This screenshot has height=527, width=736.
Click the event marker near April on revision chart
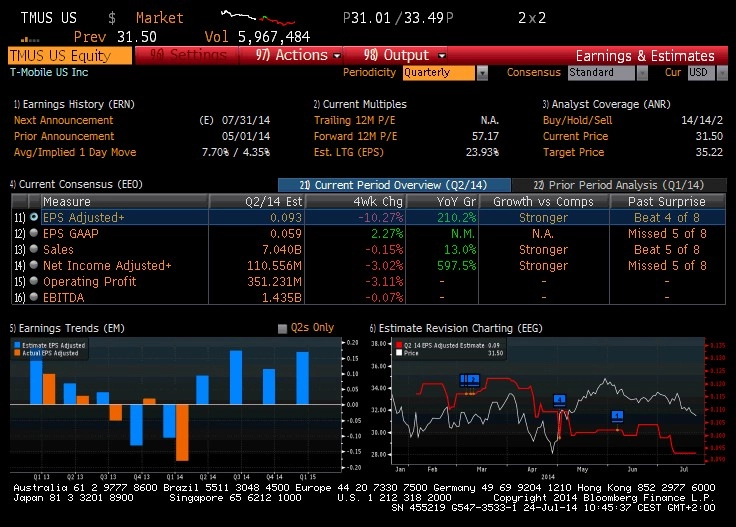[x=559, y=400]
